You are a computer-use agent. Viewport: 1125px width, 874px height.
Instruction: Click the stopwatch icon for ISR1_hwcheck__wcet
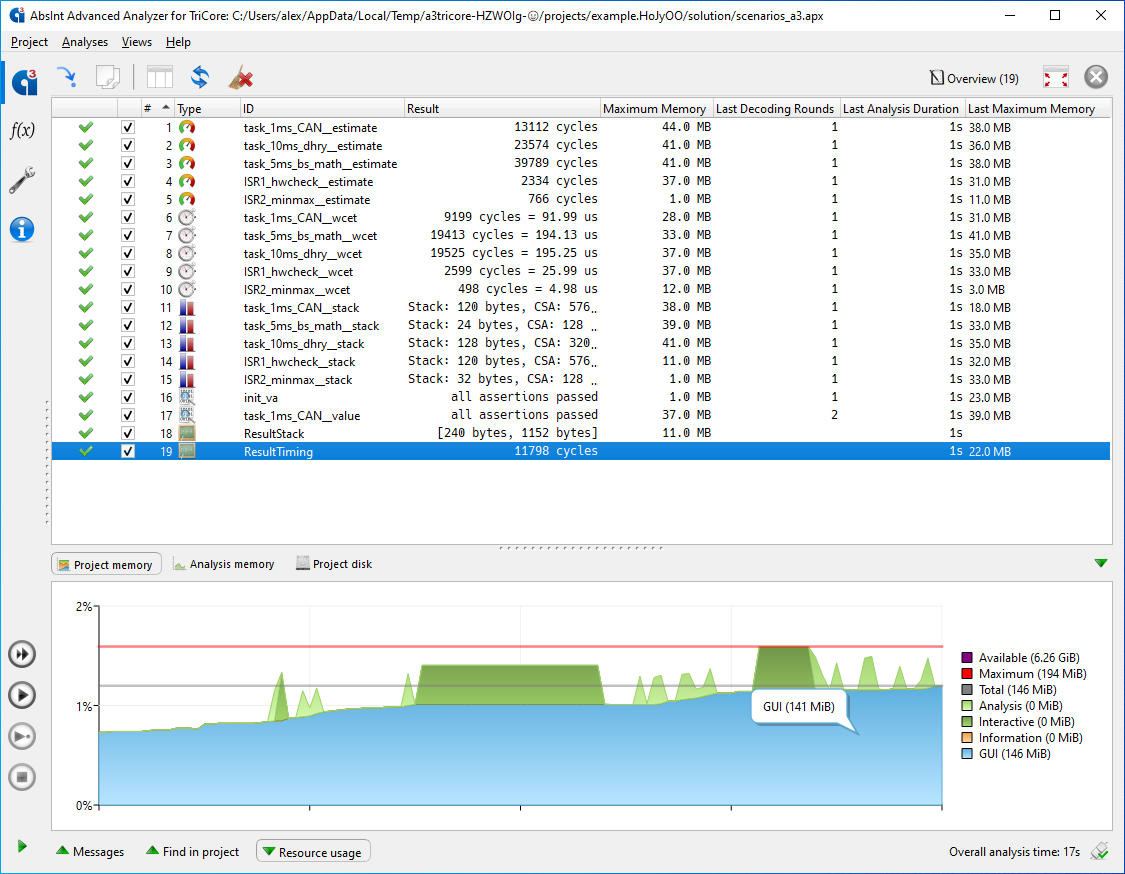187,271
